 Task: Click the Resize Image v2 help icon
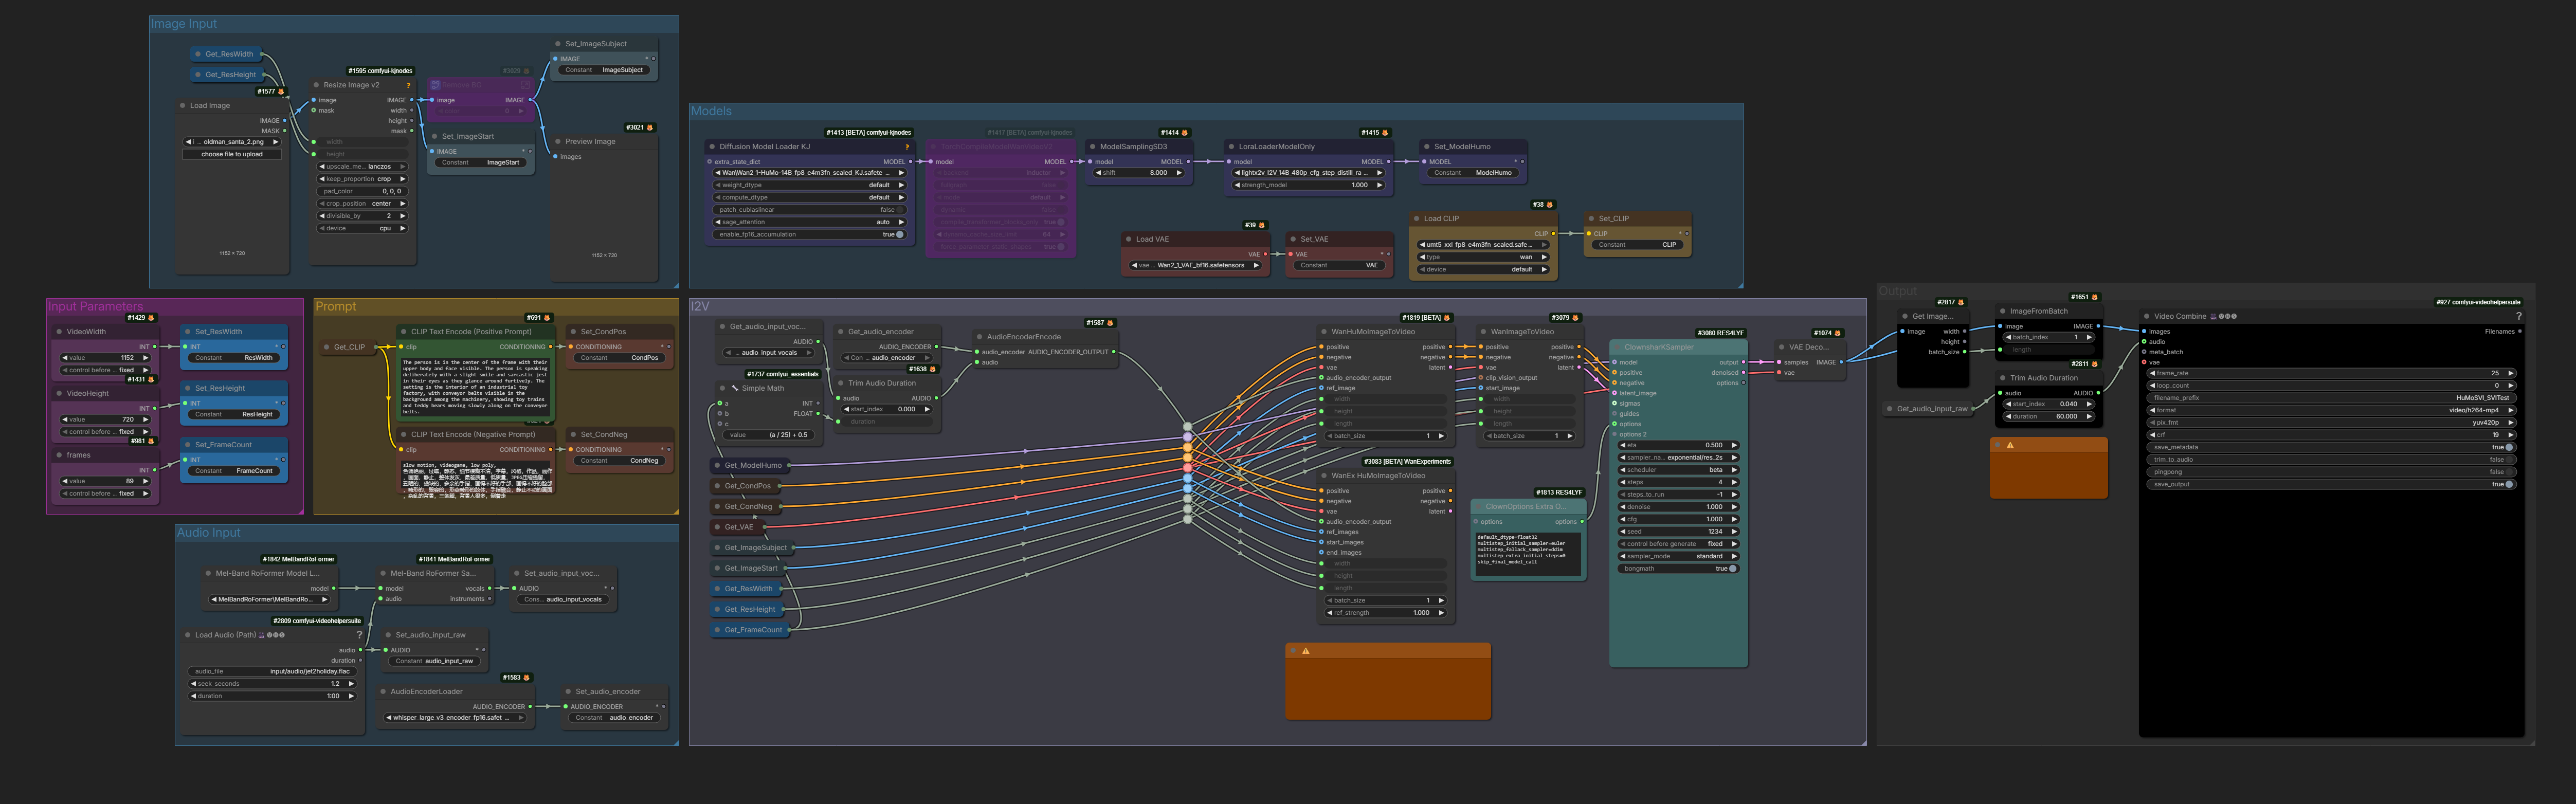pyautogui.click(x=408, y=85)
